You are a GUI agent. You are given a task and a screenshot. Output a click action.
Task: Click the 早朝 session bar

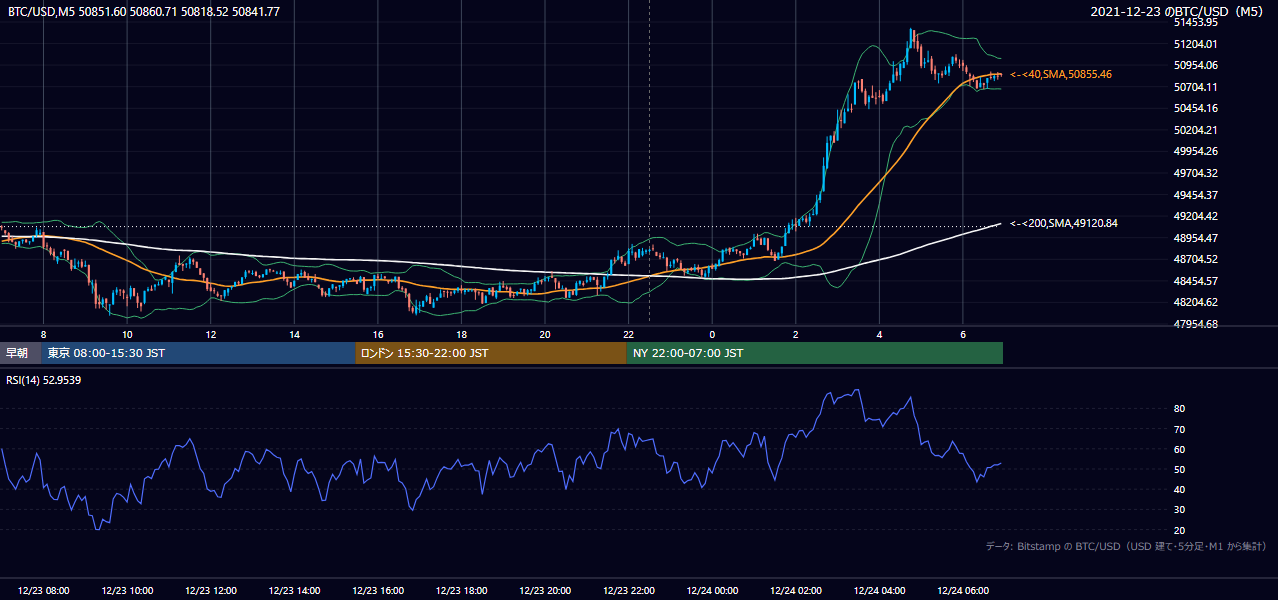click(x=20, y=353)
